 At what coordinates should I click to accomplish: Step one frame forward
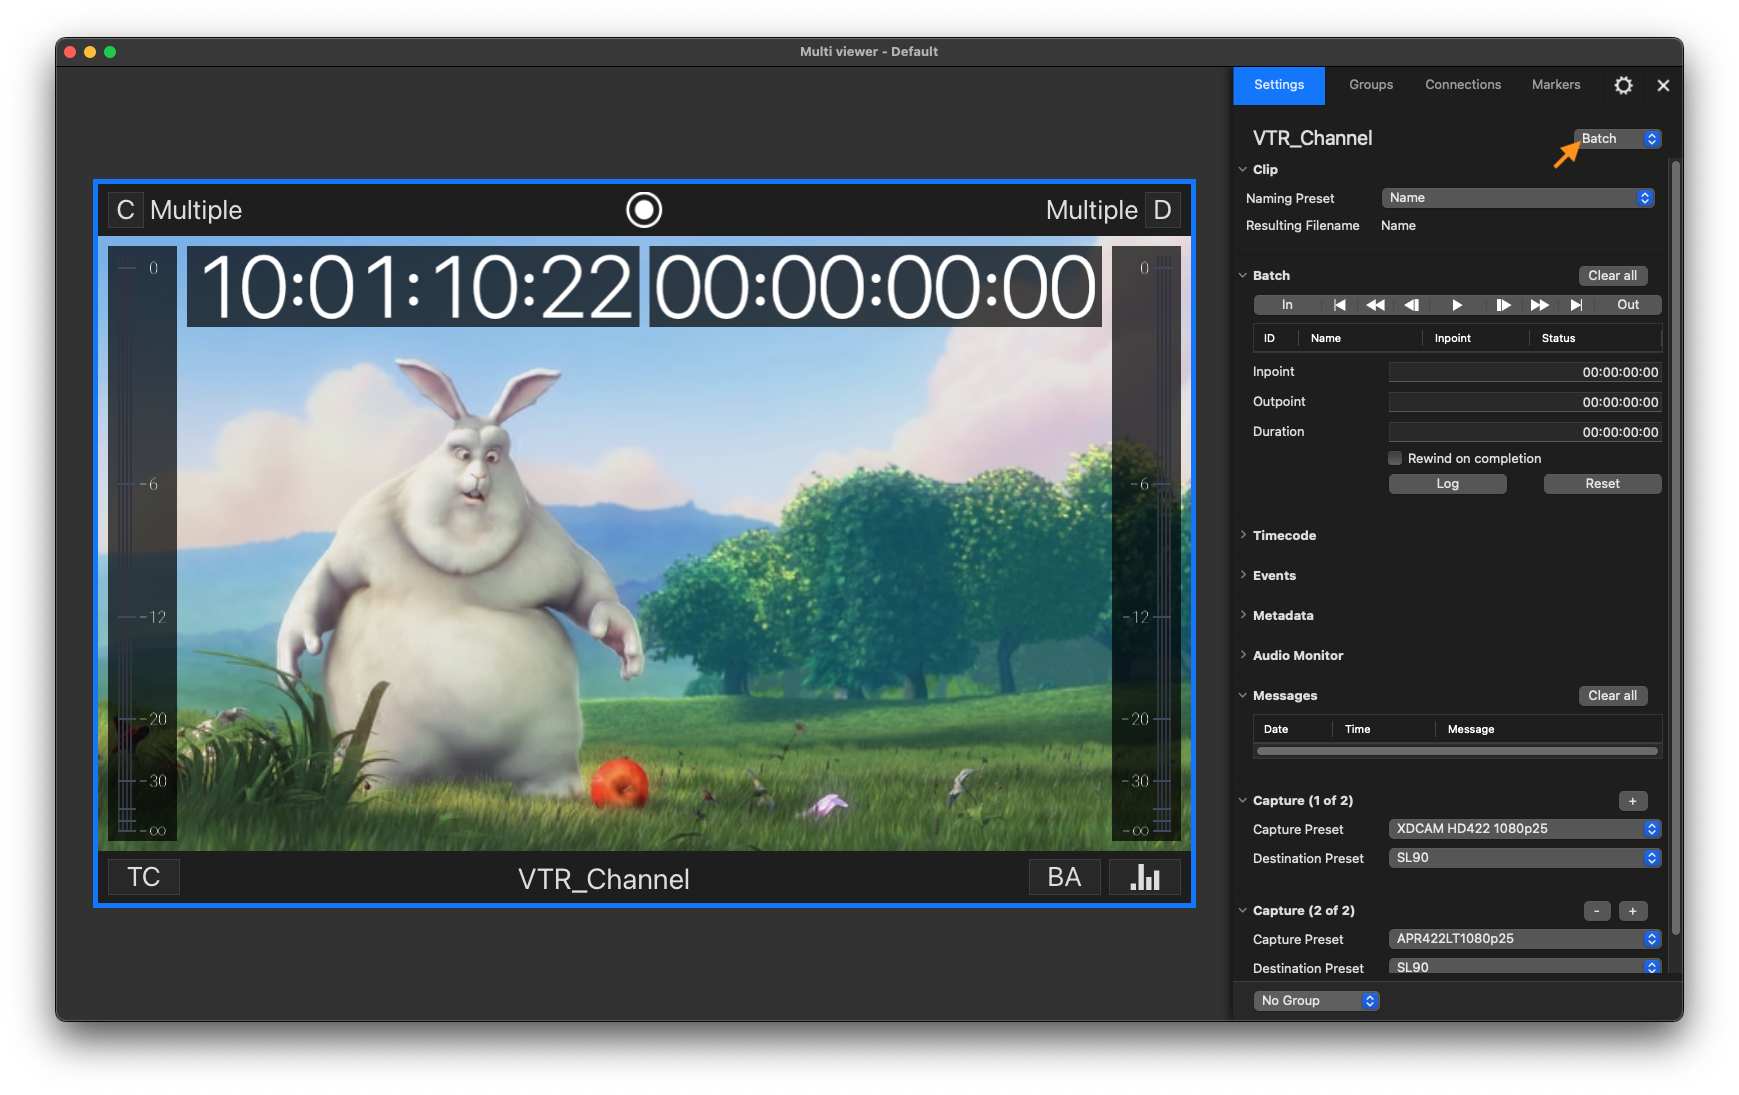[1503, 305]
